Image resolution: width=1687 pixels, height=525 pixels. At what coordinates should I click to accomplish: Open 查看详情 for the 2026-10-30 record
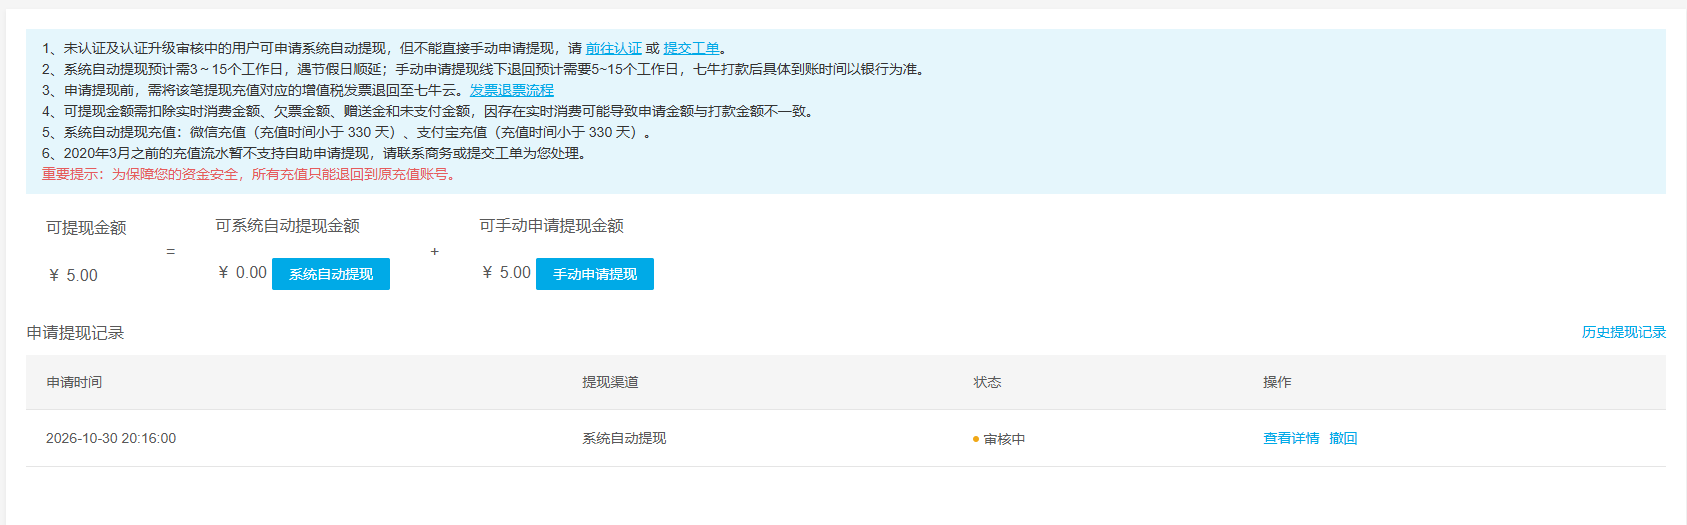[1291, 438]
